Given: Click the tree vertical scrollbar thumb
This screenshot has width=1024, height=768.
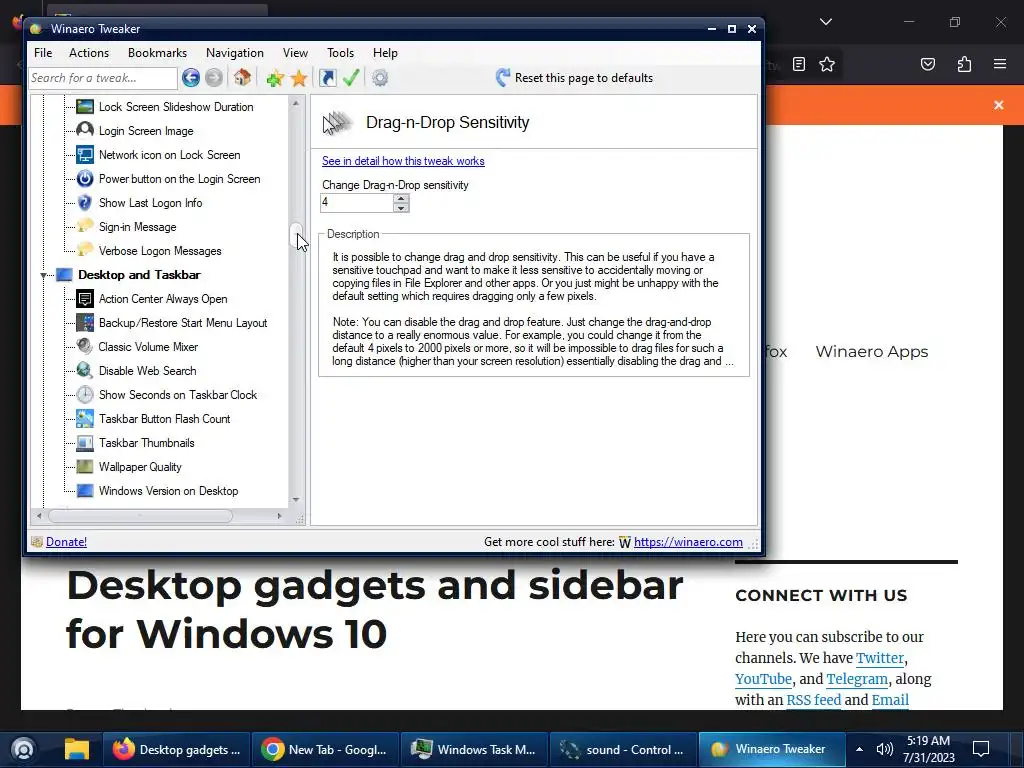Looking at the screenshot, I should 296,235.
